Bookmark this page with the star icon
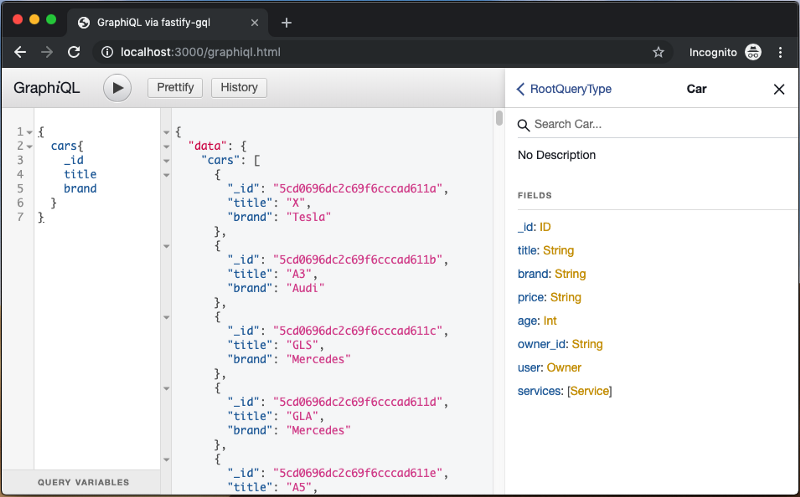Image resolution: width=800 pixels, height=497 pixels. [658, 52]
